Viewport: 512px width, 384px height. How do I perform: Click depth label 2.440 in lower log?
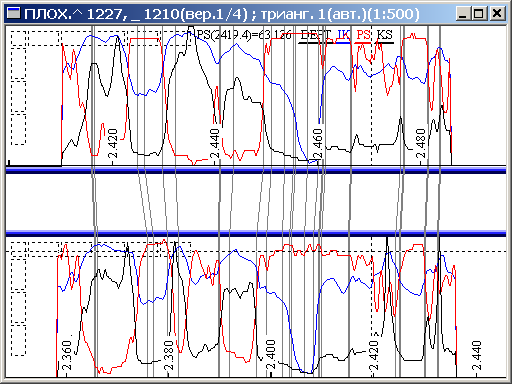point(476,355)
